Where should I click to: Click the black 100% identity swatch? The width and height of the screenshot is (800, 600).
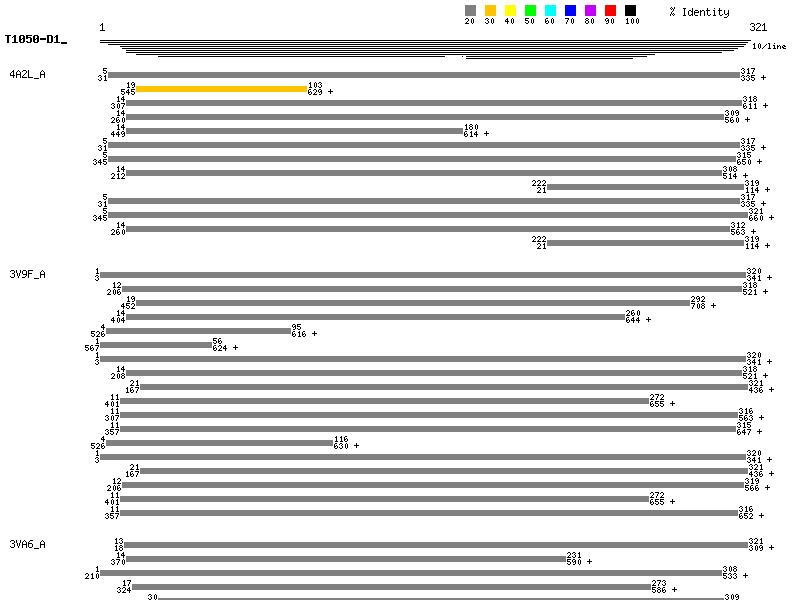point(630,10)
